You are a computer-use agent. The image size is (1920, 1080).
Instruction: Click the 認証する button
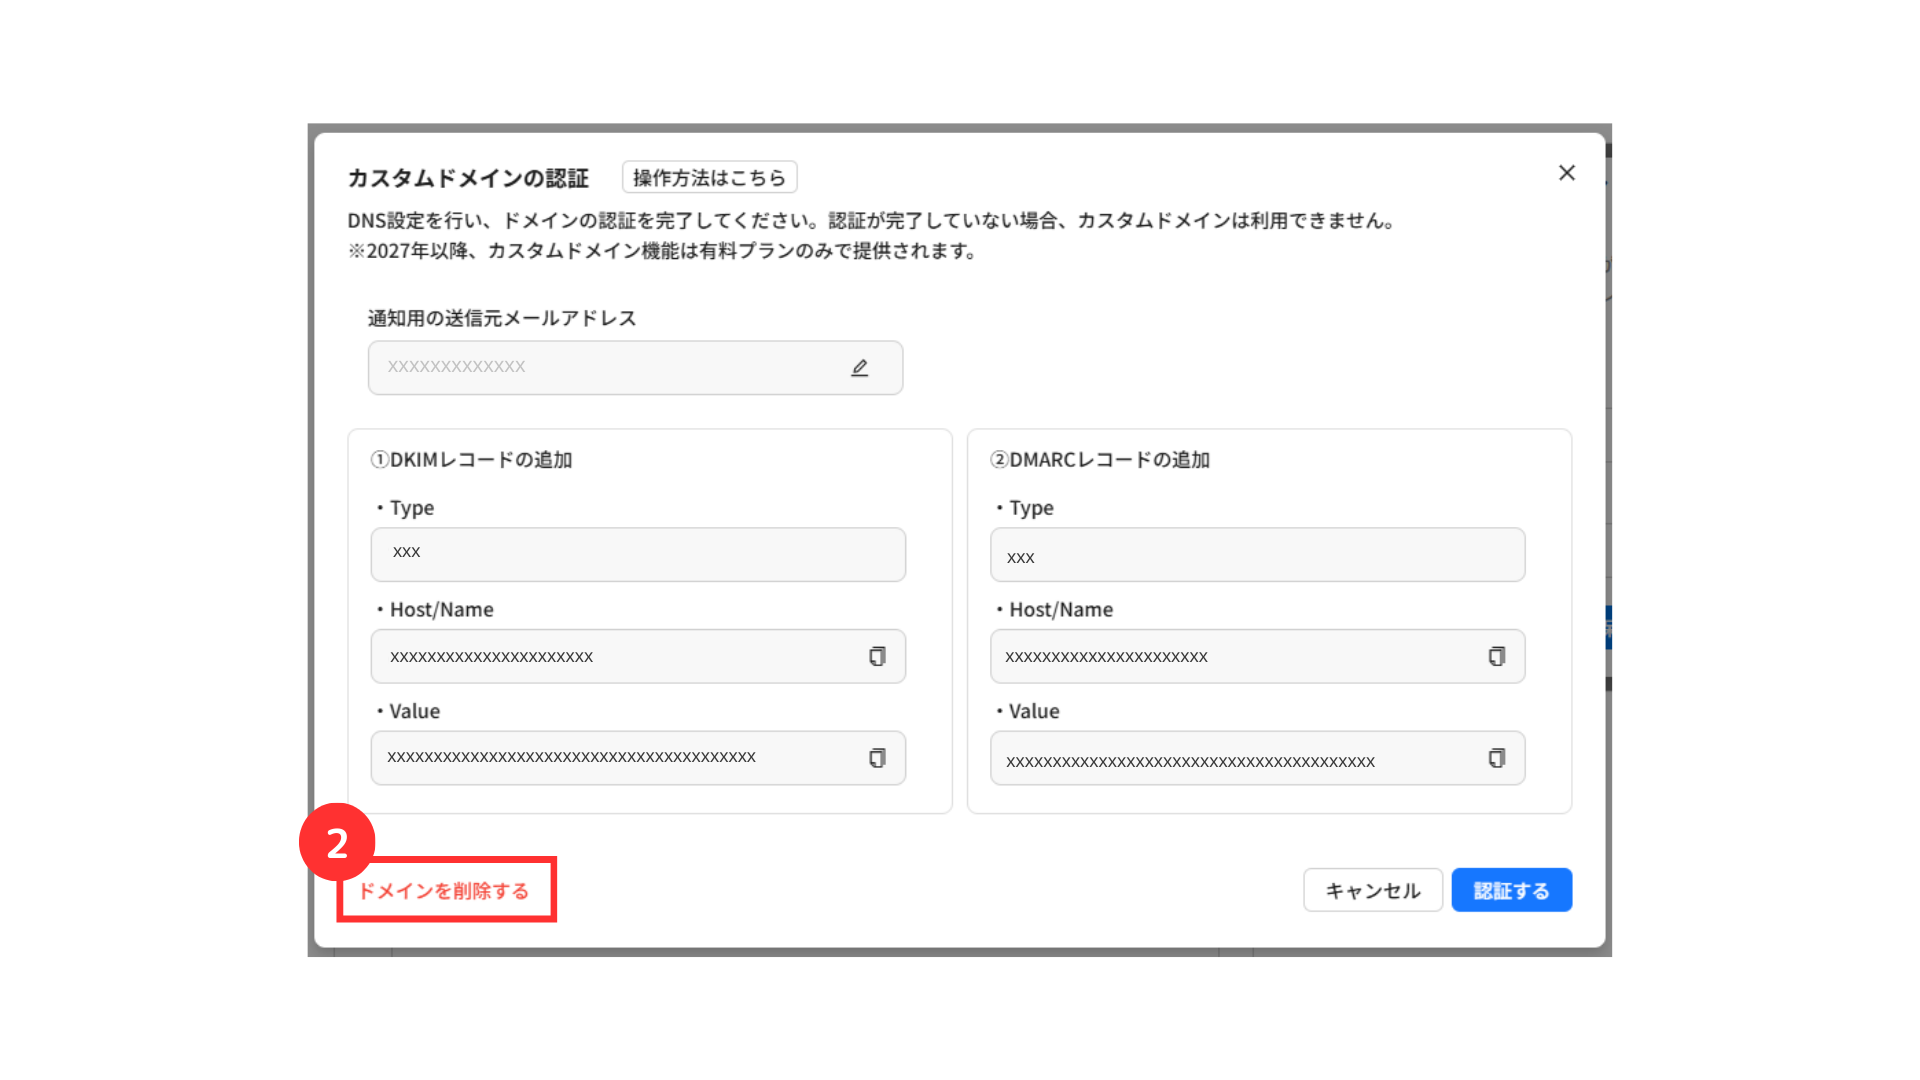pyautogui.click(x=1511, y=890)
